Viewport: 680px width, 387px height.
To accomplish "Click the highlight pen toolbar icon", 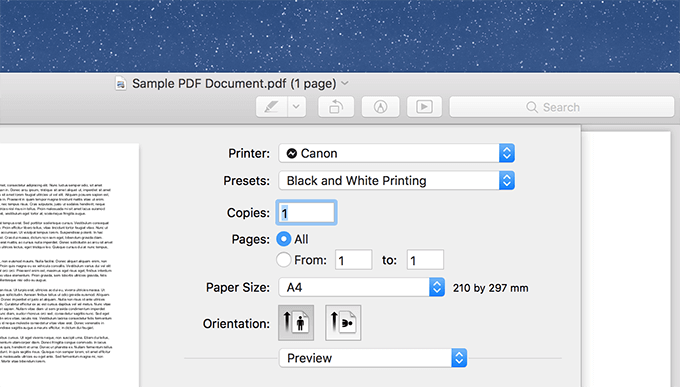I will pos(271,107).
